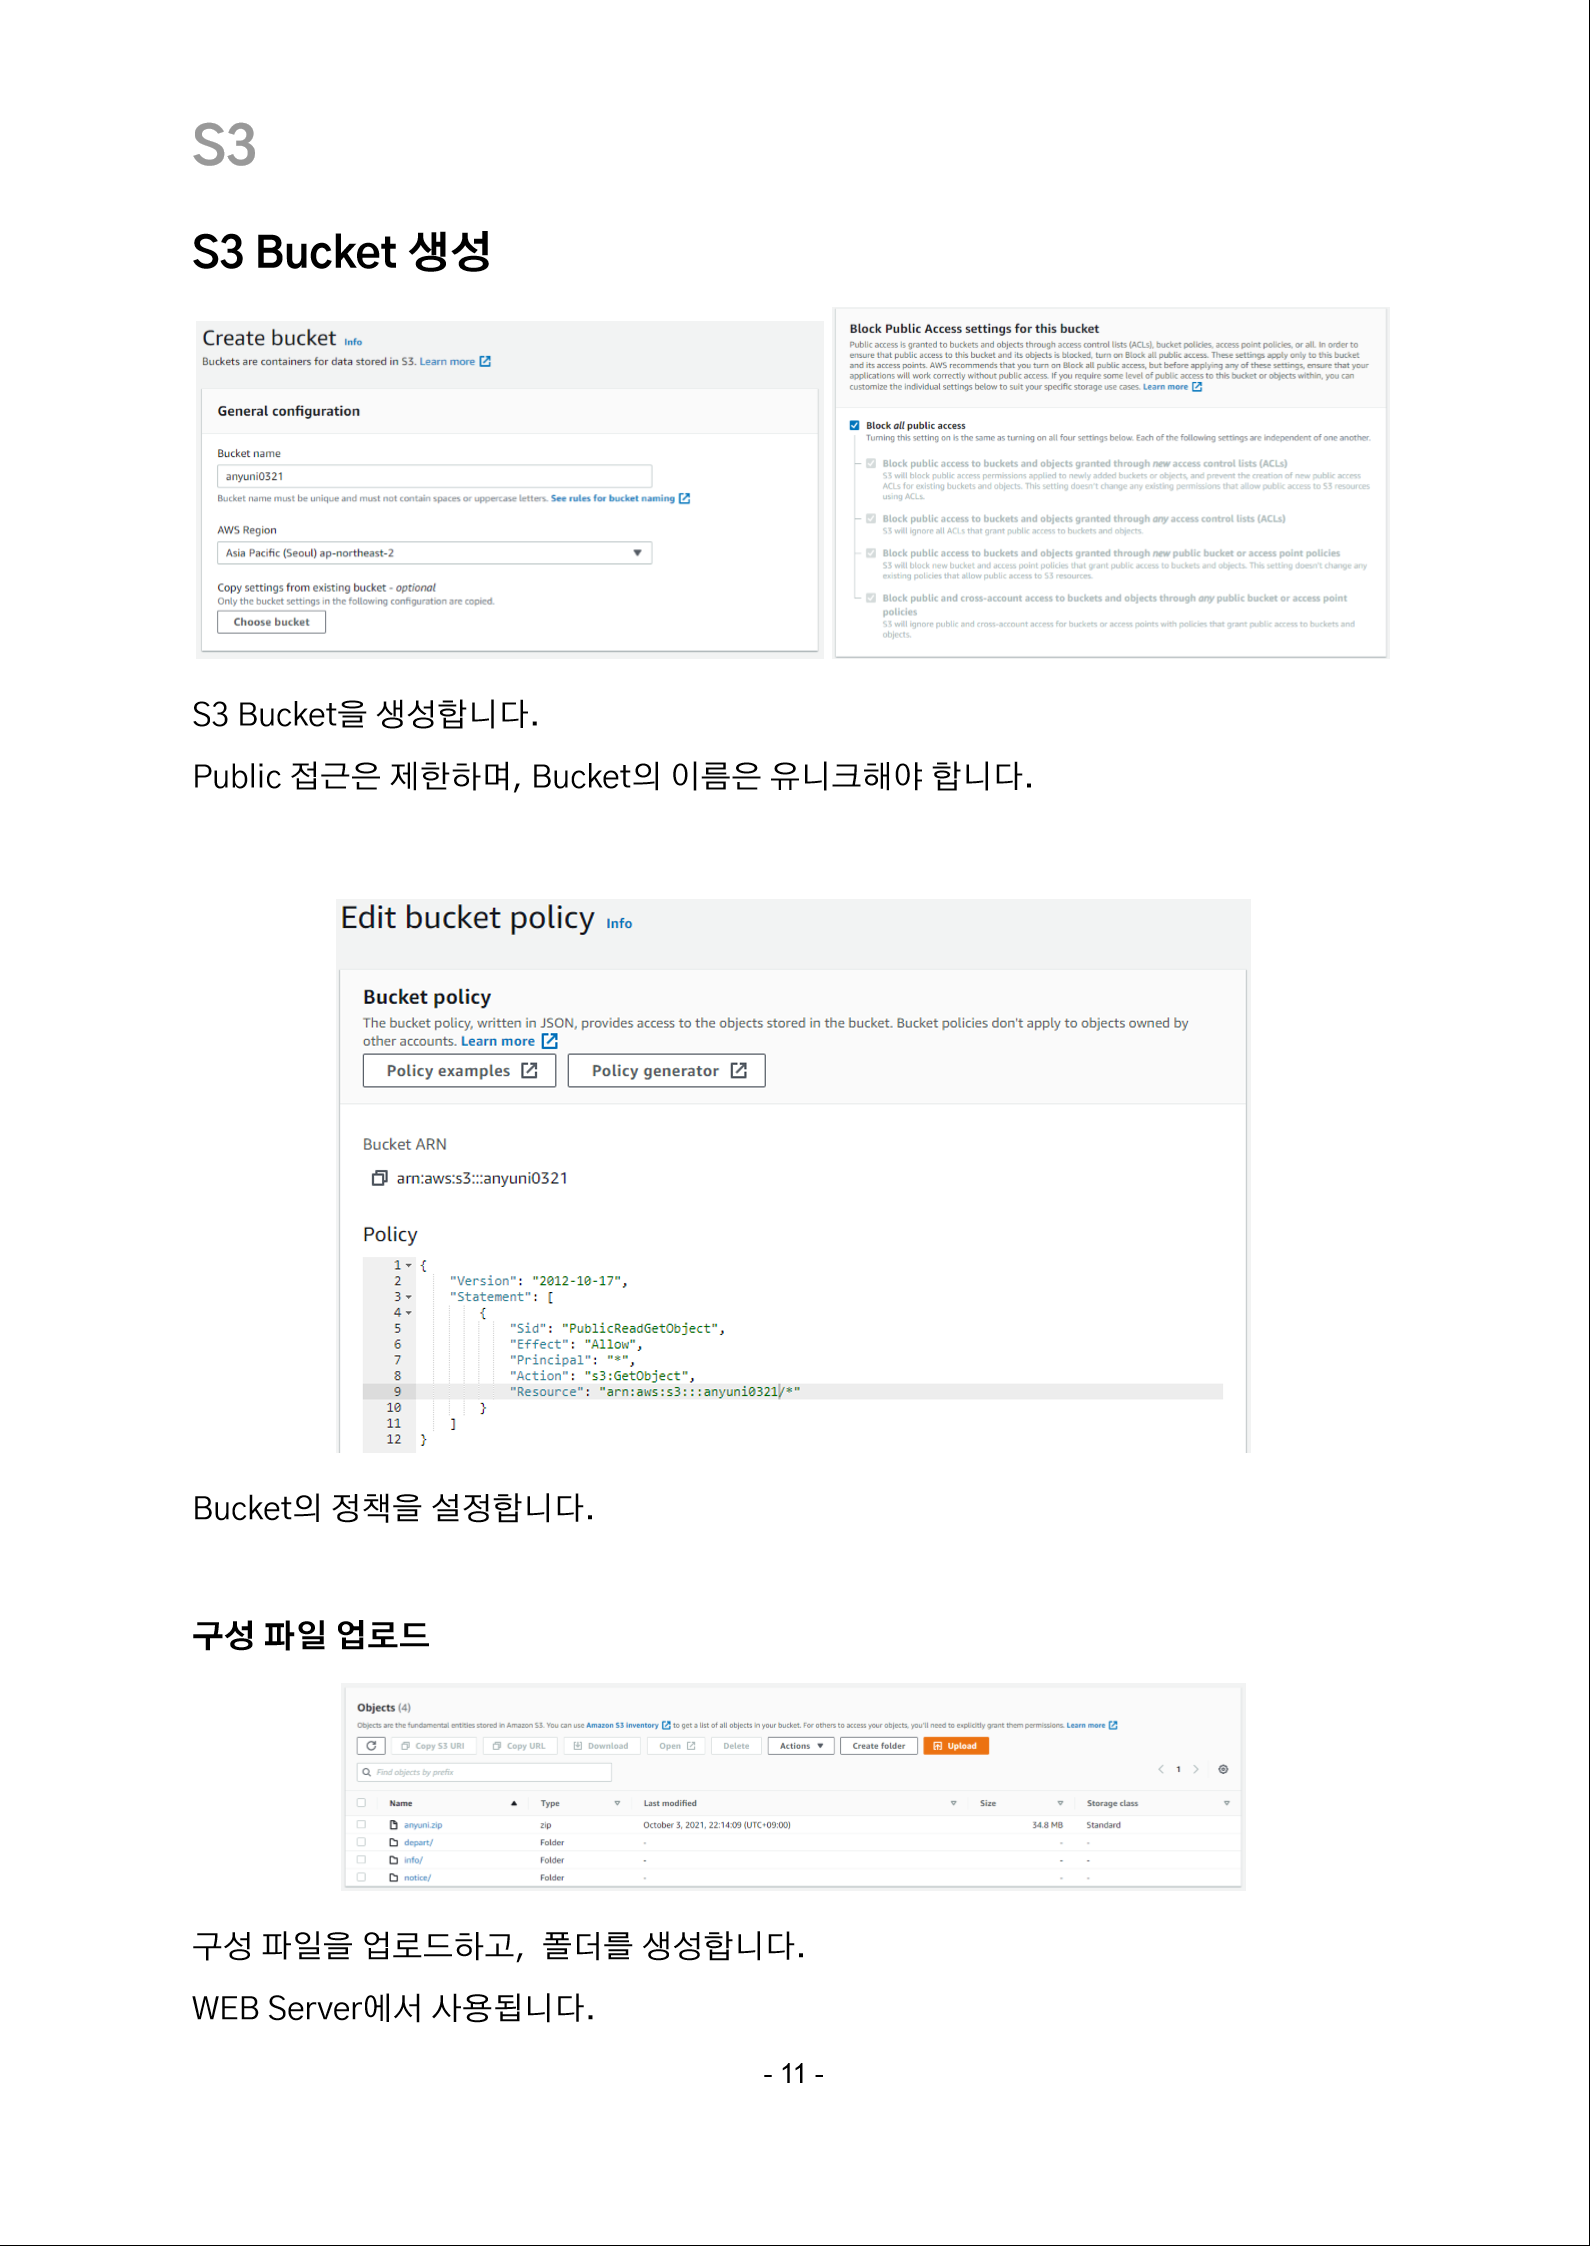
Task: Click the folder icon beside depart/
Action: coord(394,1842)
